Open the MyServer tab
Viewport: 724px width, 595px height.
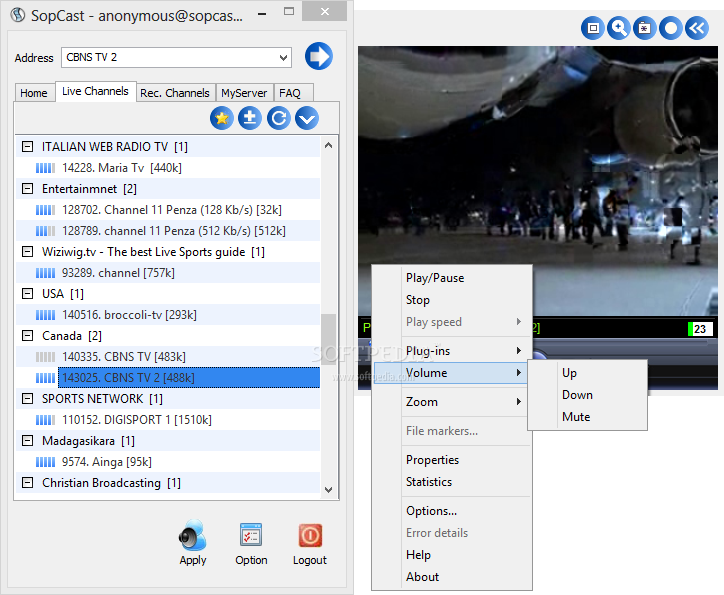[244, 93]
